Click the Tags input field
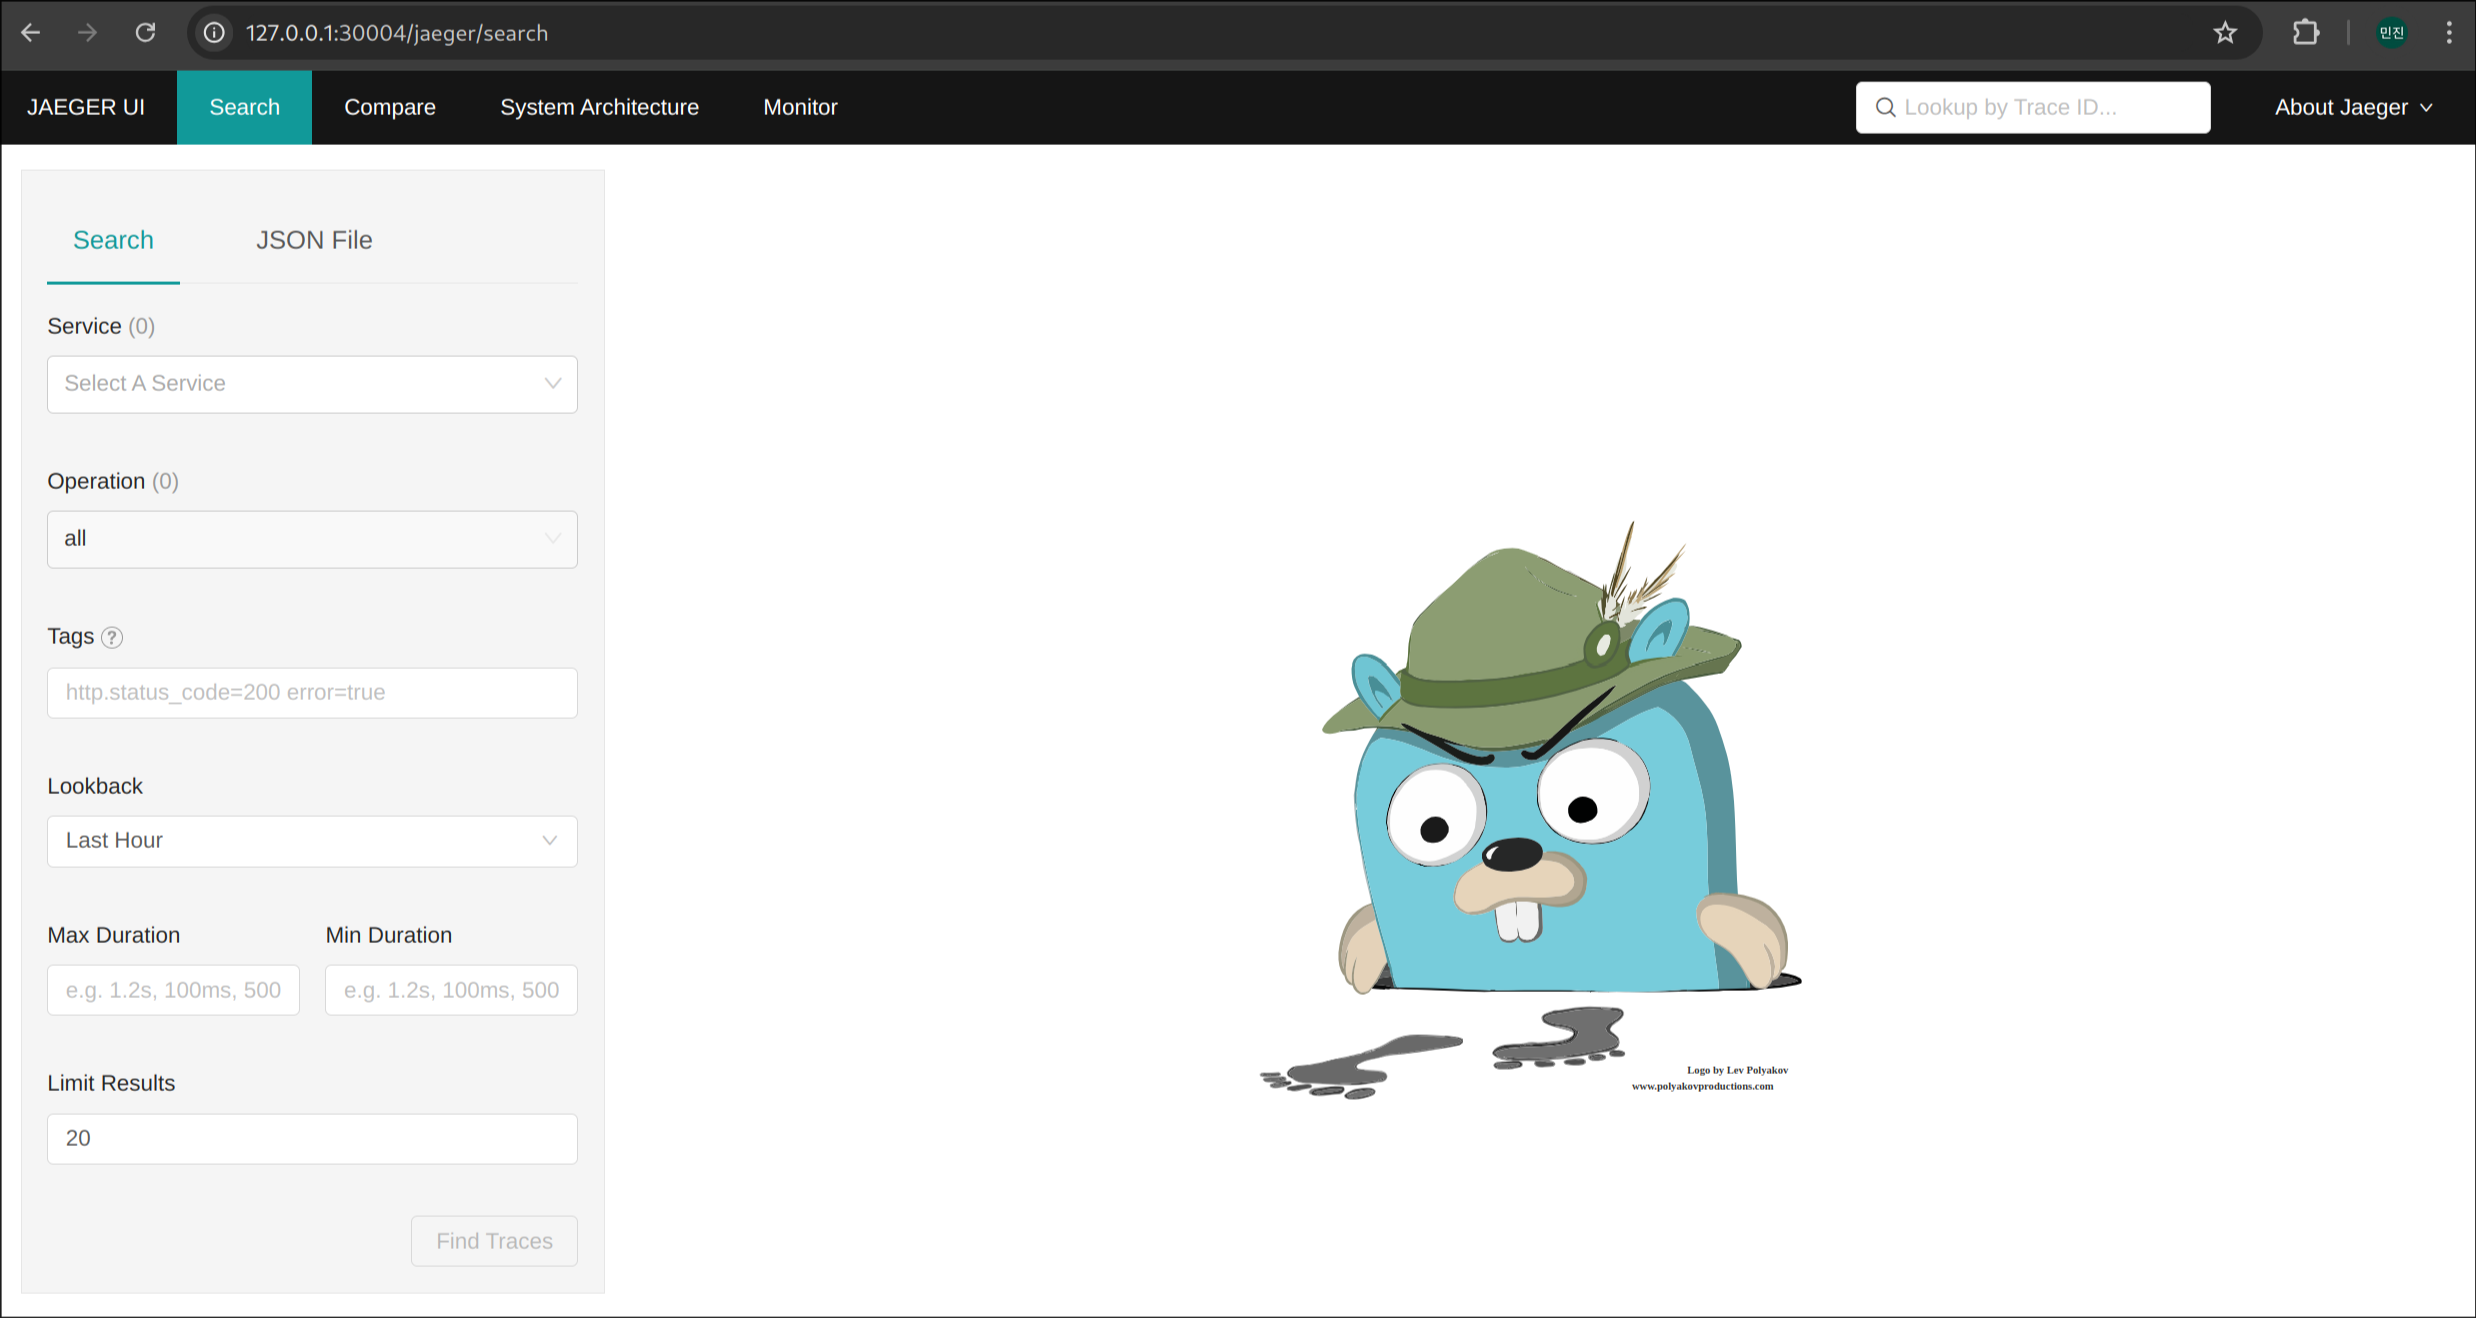Viewport: 2476px width, 1318px height. (312, 692)
